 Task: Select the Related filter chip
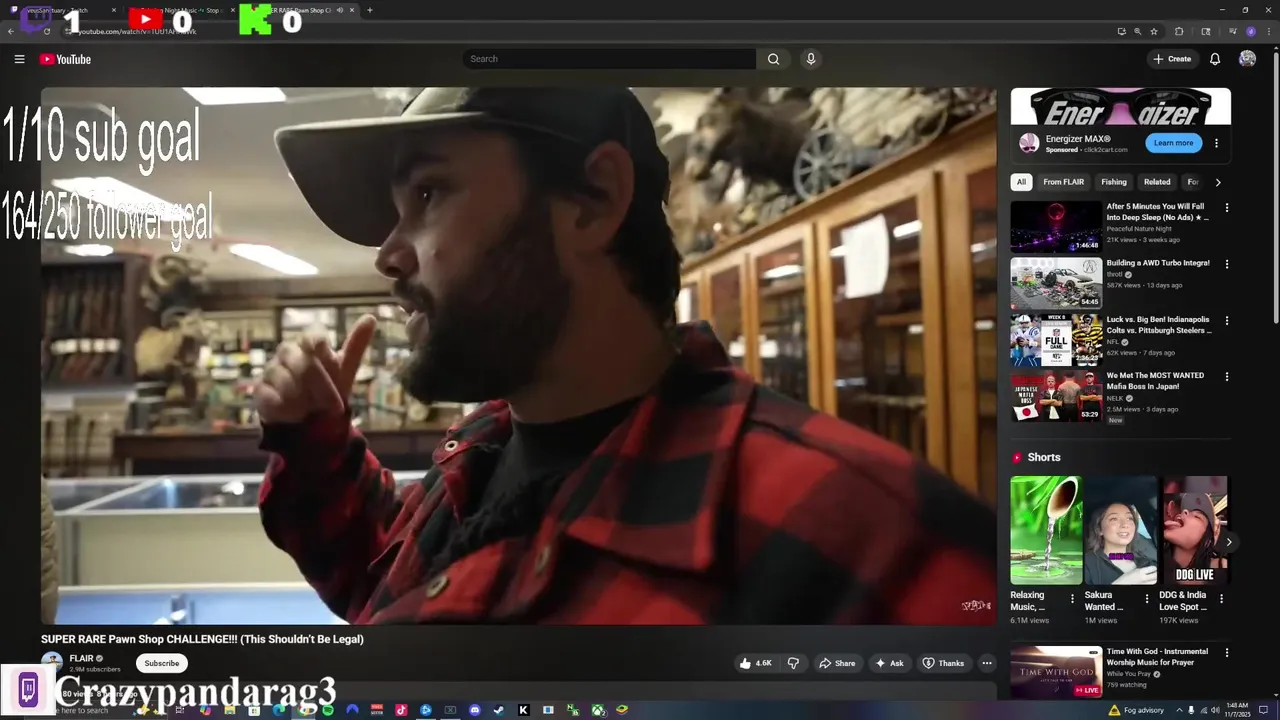pos(1157,182)
